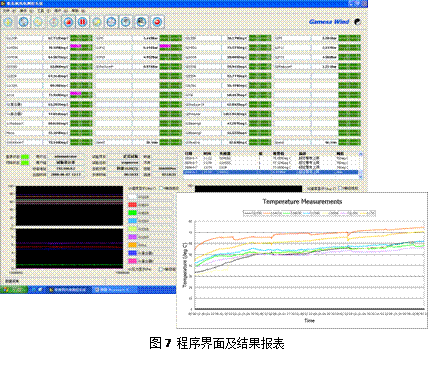Select the green legend color swatch

132,213
